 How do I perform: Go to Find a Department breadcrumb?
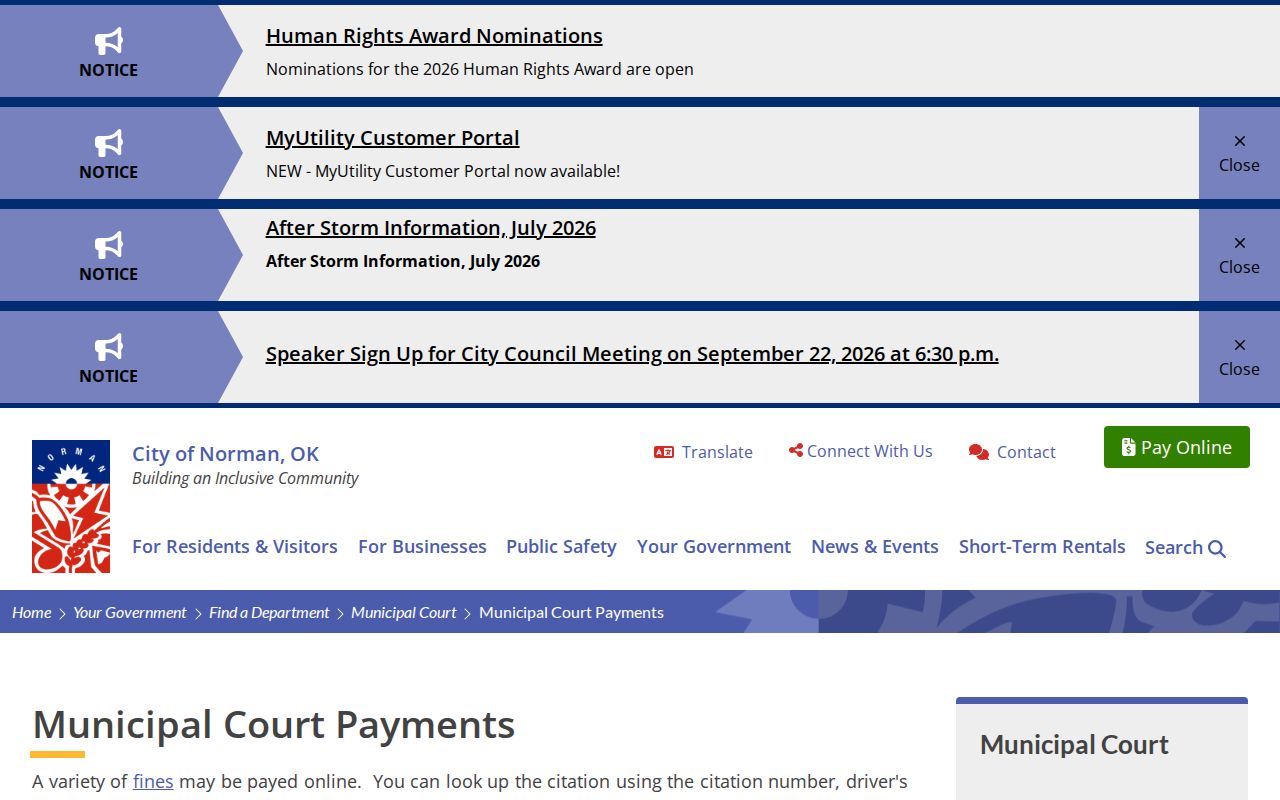(269, 612)
